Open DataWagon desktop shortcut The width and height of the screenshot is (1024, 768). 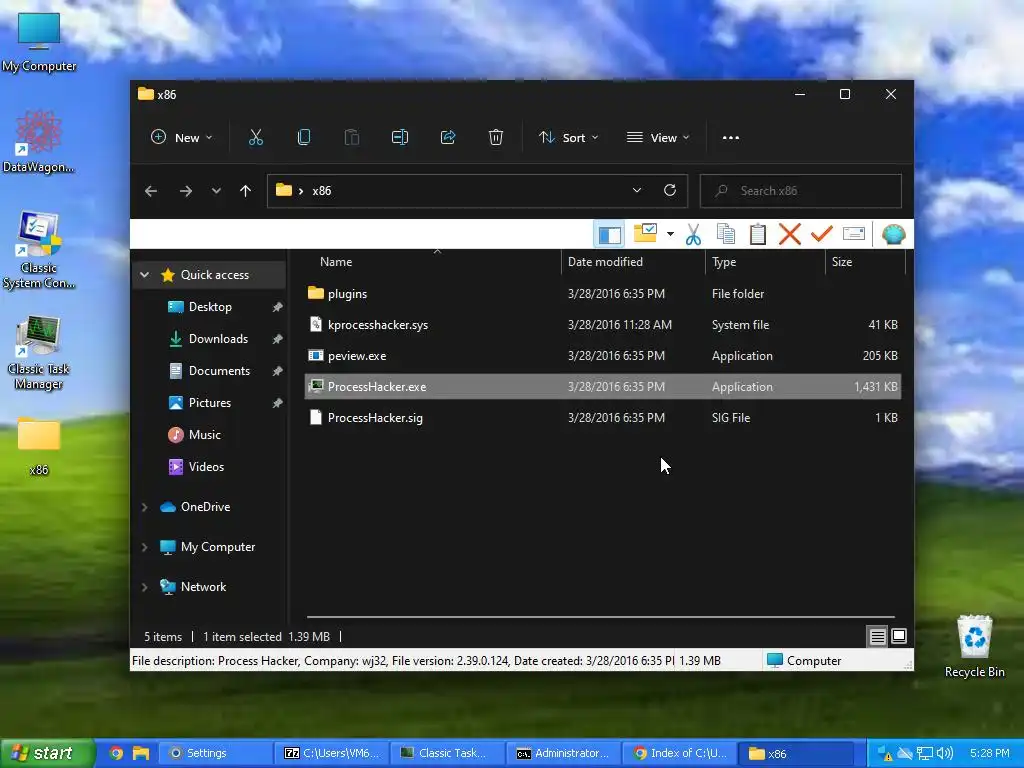[39, 142]
